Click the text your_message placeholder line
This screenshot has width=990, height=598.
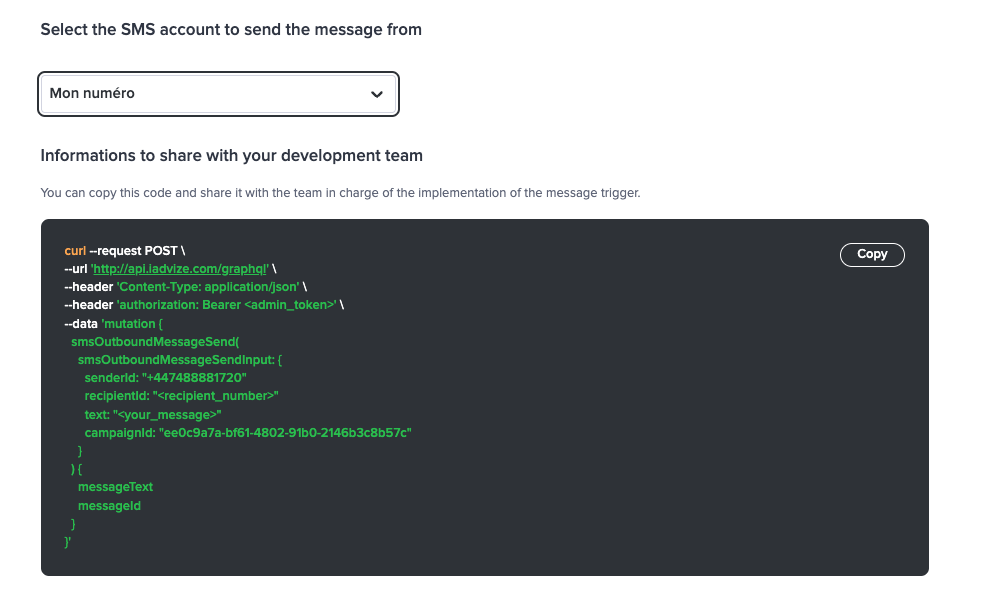click(x=153, y=415)
